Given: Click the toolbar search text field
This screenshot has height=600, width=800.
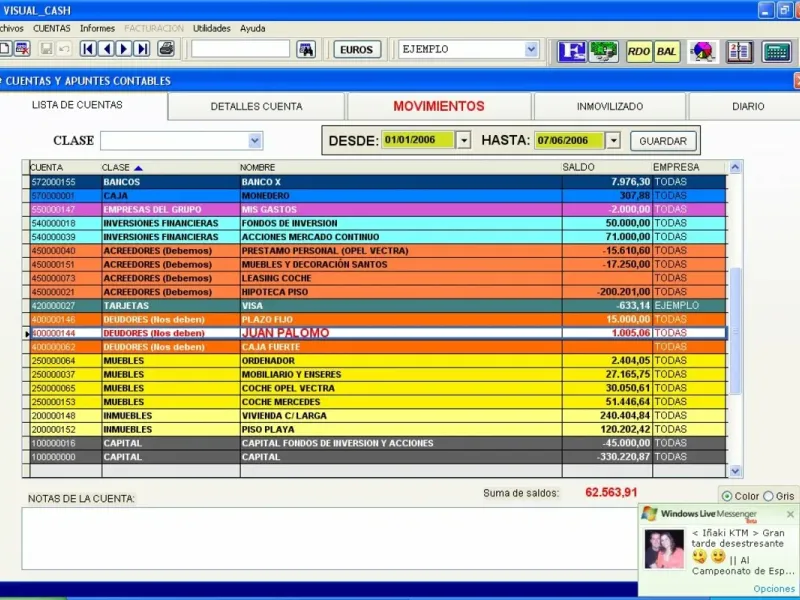Looking at the screenshot, I should click(240, 49).
